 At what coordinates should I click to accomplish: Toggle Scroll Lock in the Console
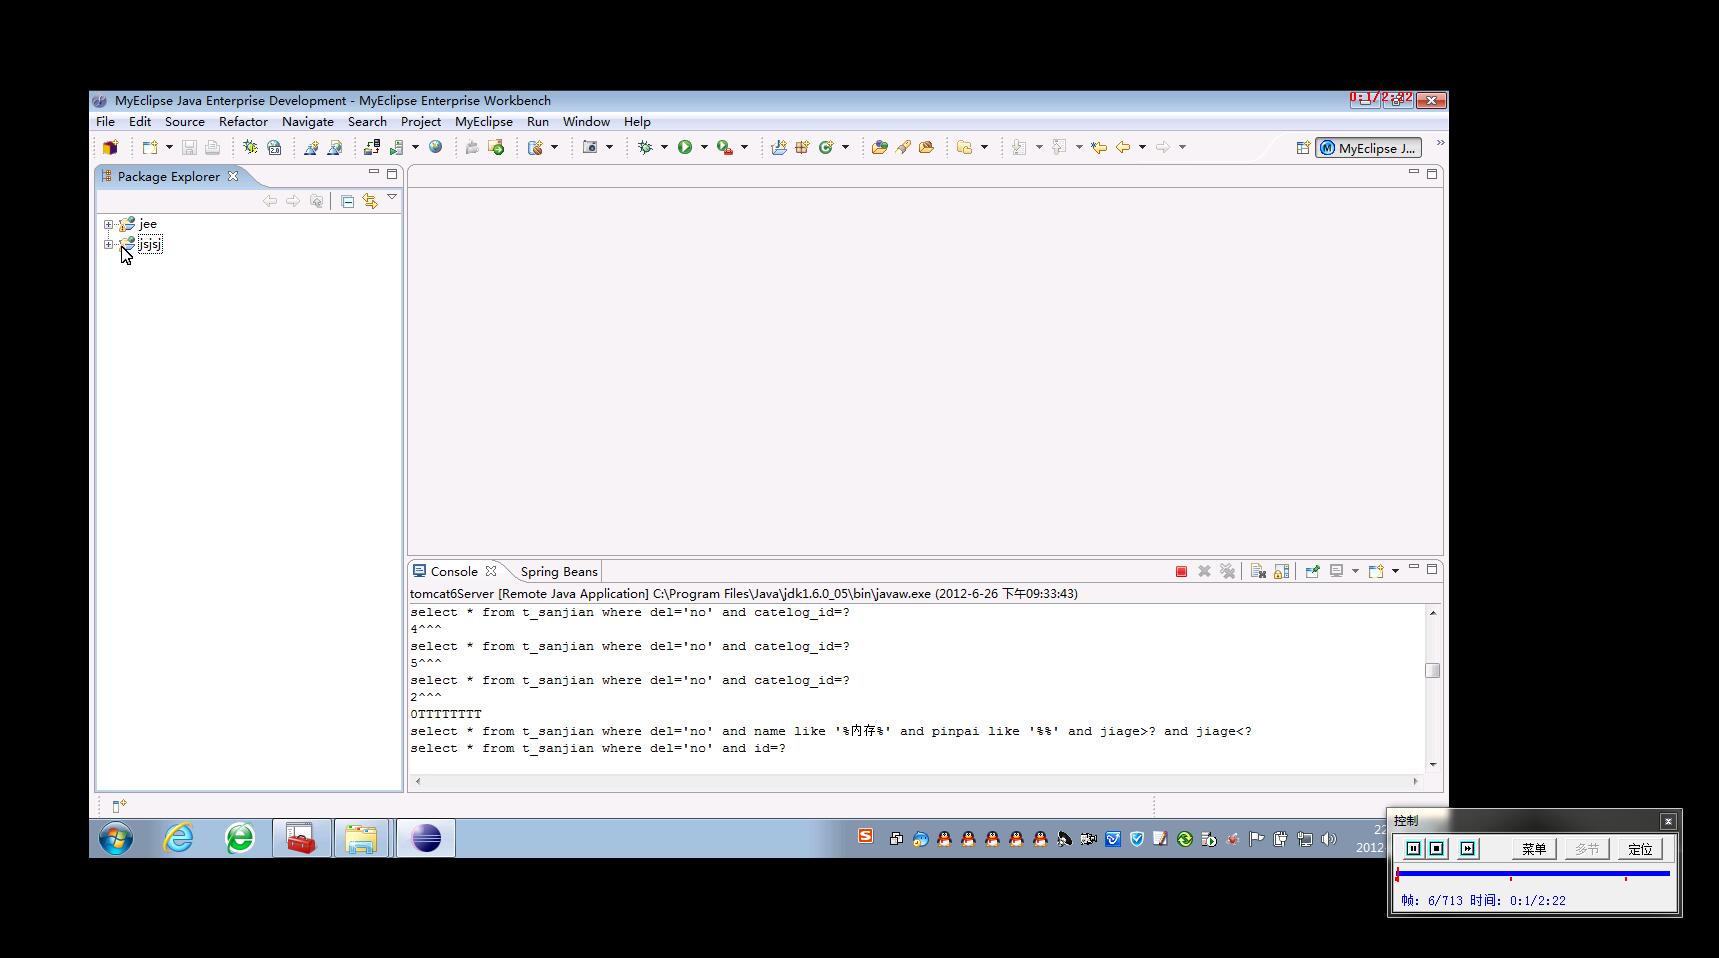[x=1281, y=572]
